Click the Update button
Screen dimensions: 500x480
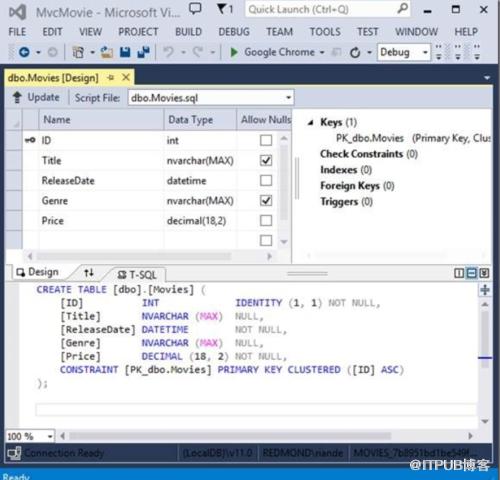(x=36, y=97)
